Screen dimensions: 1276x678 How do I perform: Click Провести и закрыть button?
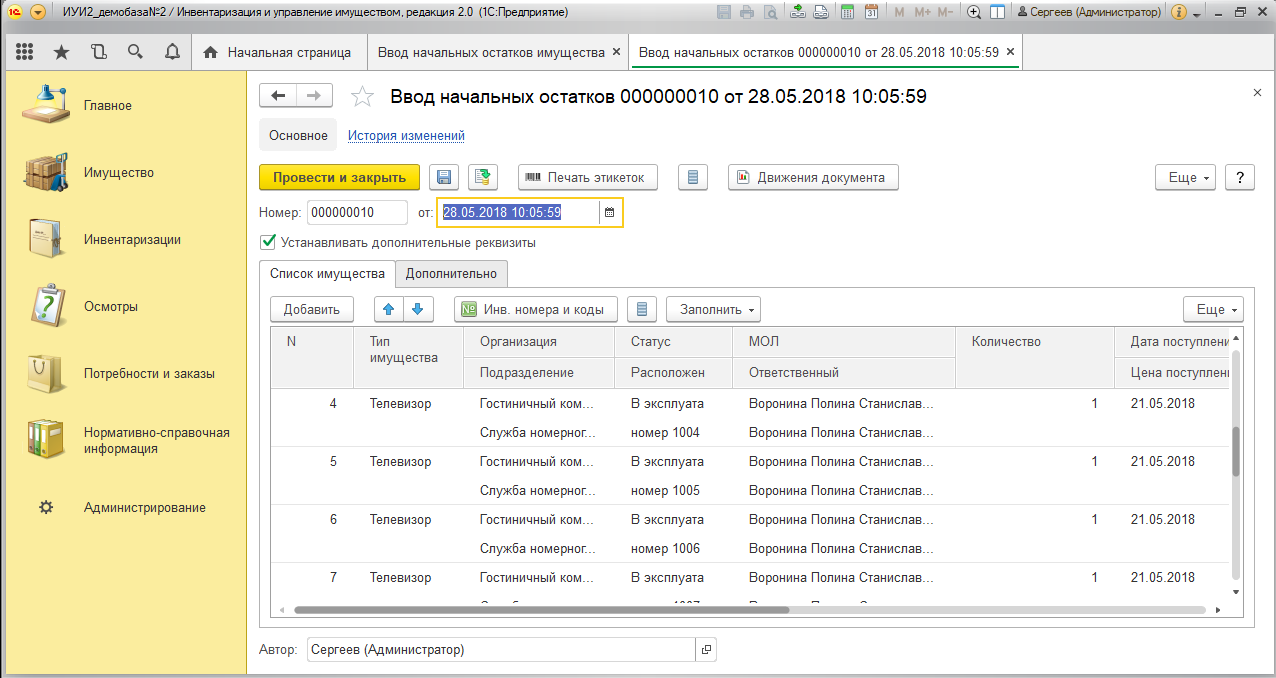[339, 177]
